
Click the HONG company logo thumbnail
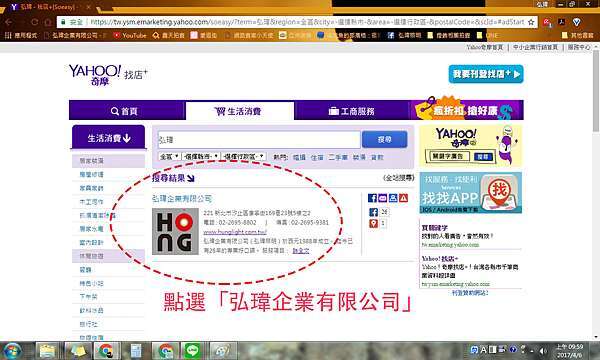tap(175, 231)
